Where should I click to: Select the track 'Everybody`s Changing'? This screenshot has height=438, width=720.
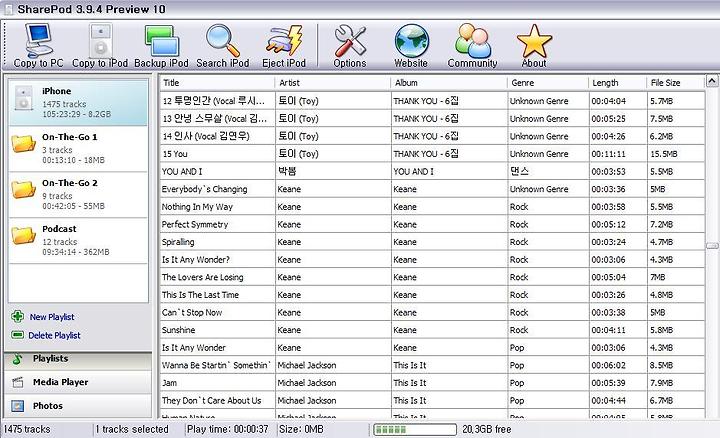pos(433,189)
